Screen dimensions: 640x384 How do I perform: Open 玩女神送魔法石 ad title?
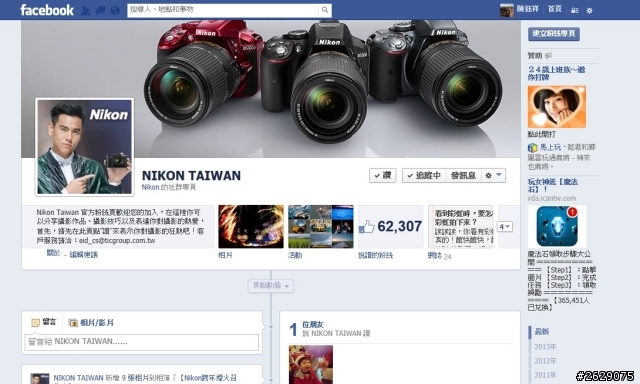click(553, 185)
